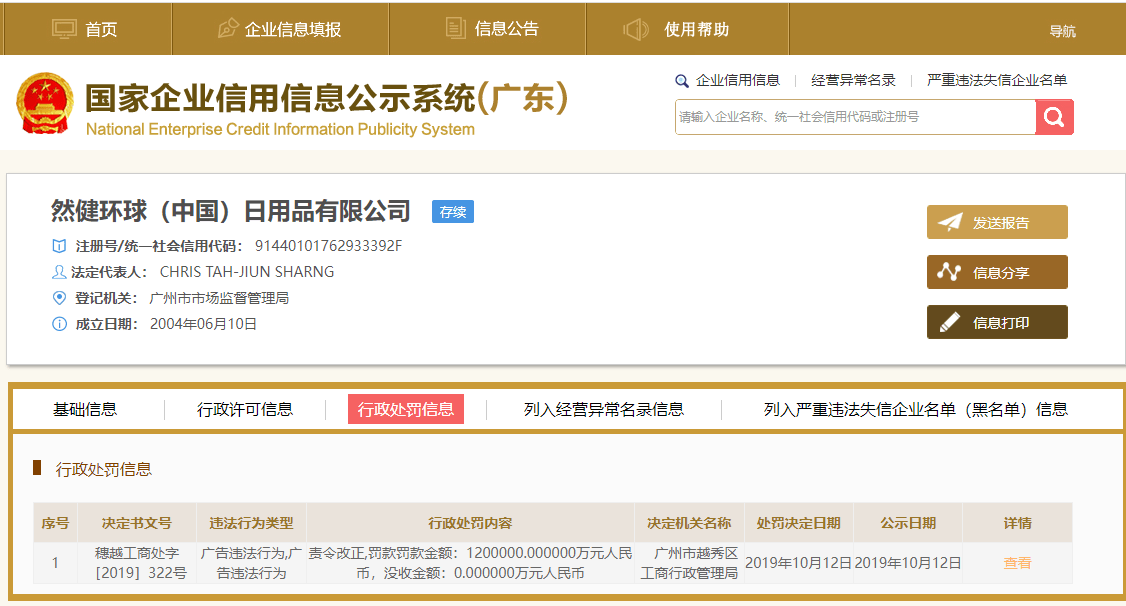Click the speaker icon beside 使用帮助
The image size is (1126, 606).
pyautogui.click(x=636, y=29)
